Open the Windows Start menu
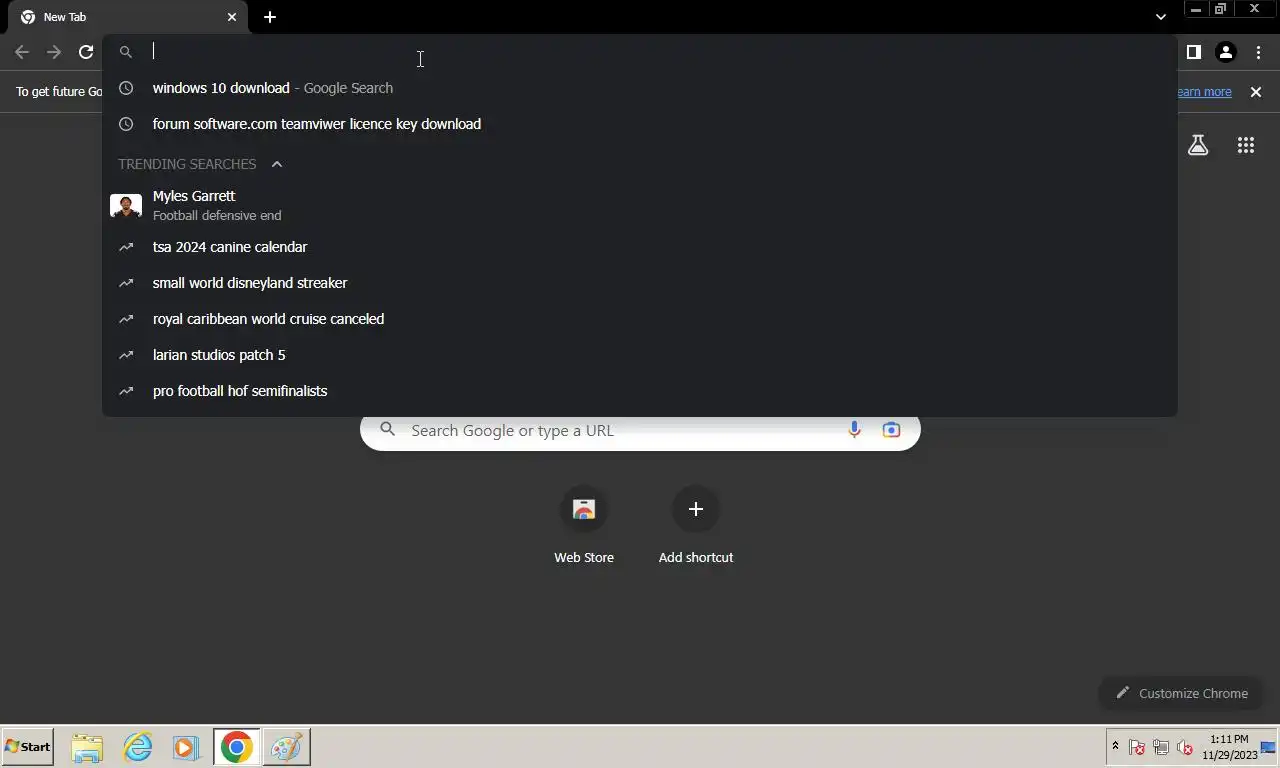The width and height of the screenshot is (1280, 768). [x=28, y=747]
